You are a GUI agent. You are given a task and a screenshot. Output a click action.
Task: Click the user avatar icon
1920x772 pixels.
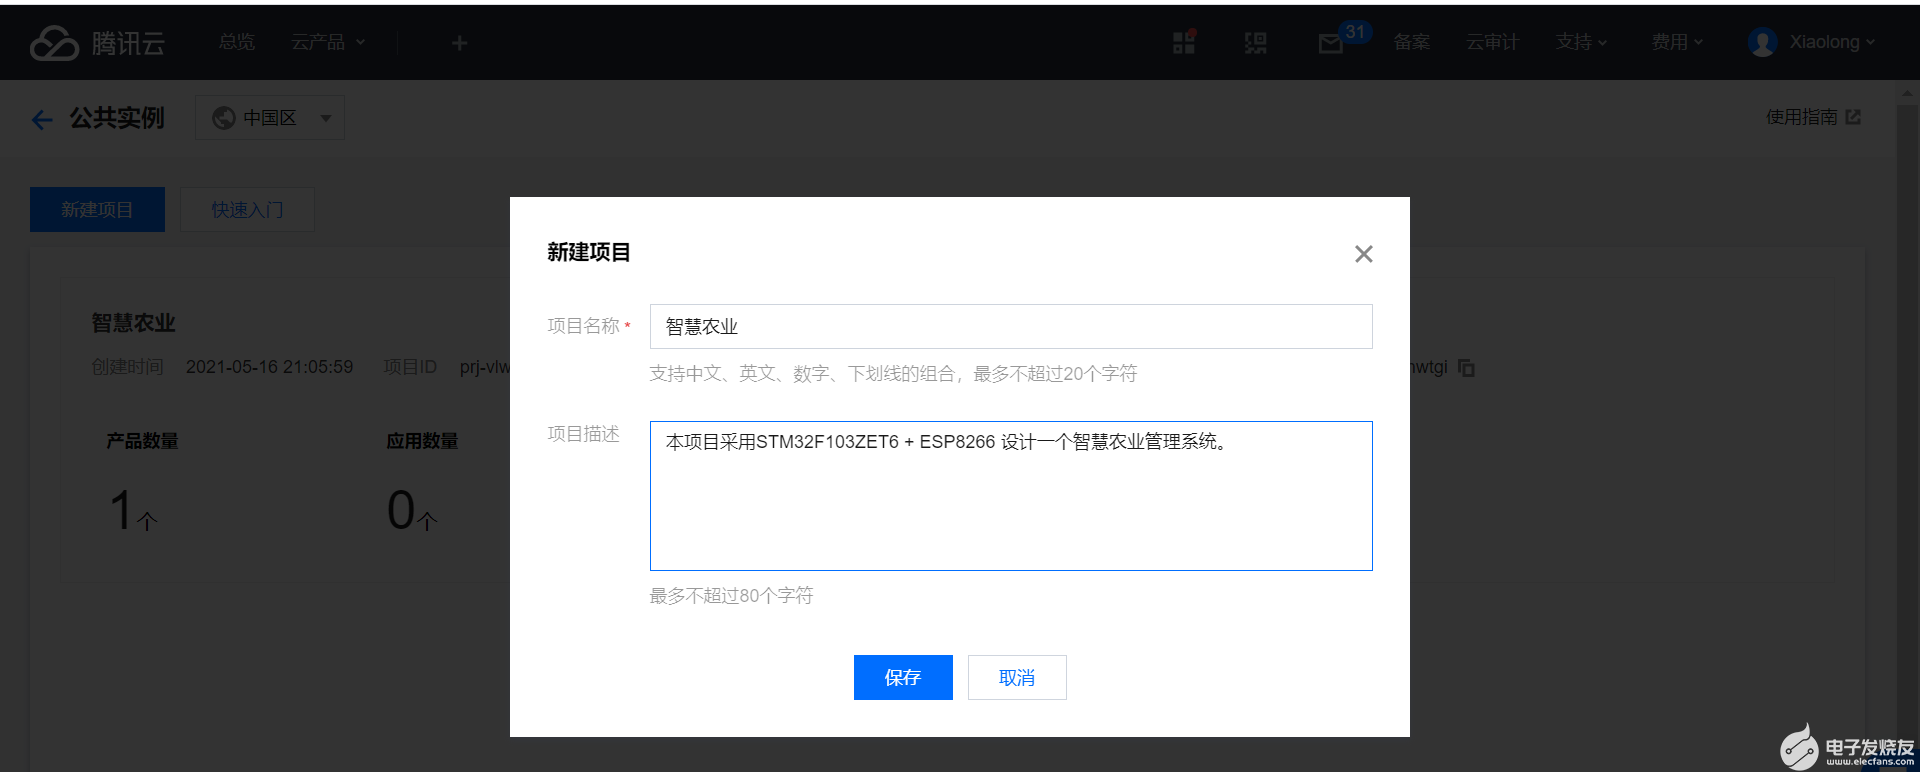point(1762,42)
